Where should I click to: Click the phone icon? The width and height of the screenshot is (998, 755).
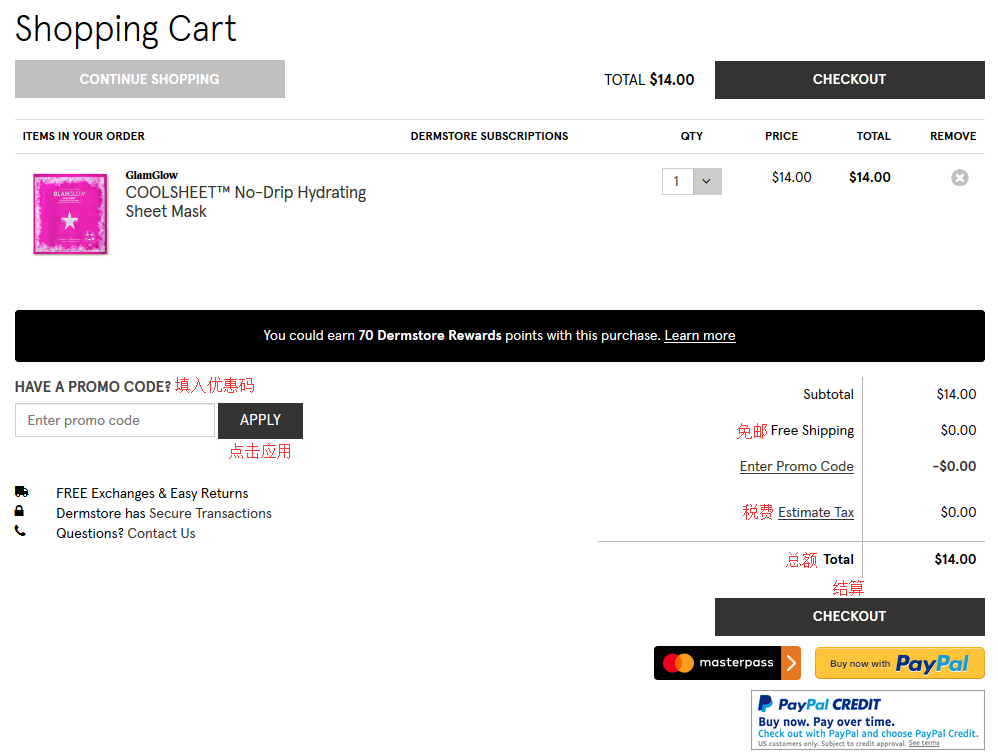tap(20, 532)
